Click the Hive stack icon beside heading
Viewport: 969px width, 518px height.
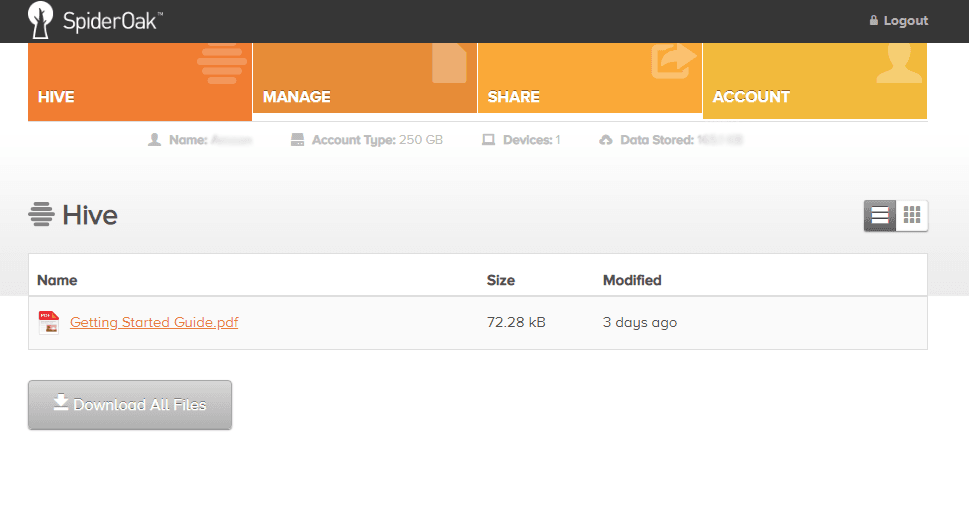pyautogui.click(x=41, y=215)
